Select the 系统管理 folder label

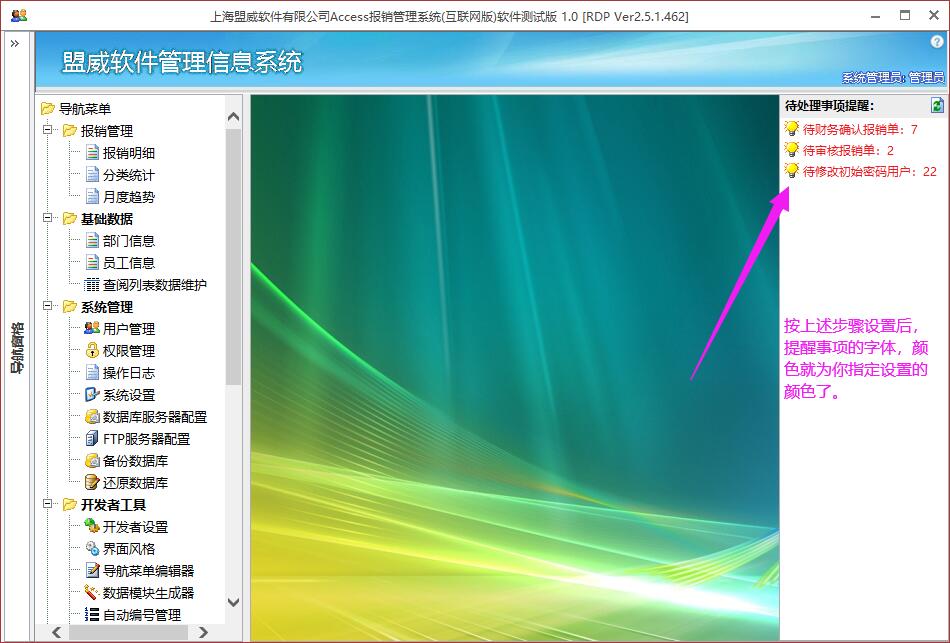point(107,307)
